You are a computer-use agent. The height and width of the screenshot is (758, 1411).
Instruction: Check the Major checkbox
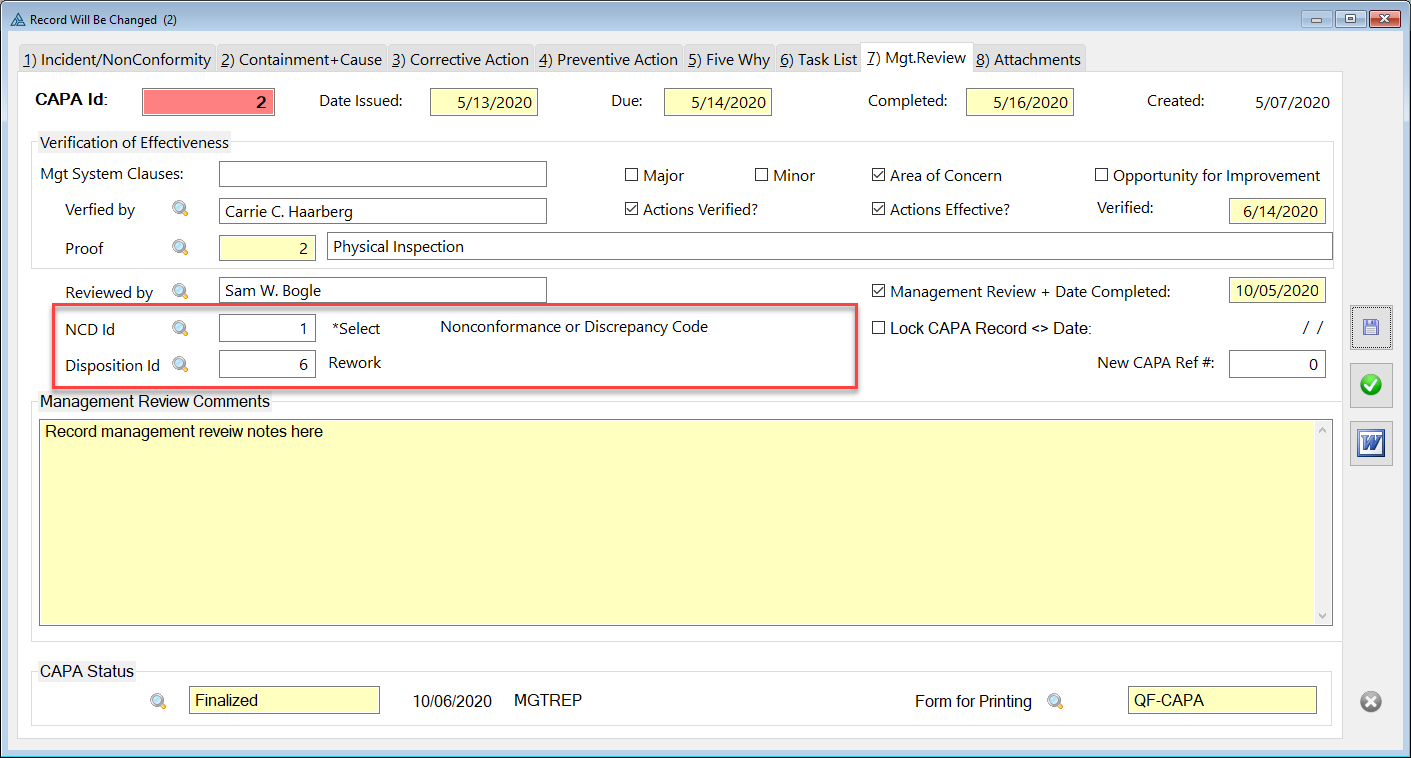(631, 175)
